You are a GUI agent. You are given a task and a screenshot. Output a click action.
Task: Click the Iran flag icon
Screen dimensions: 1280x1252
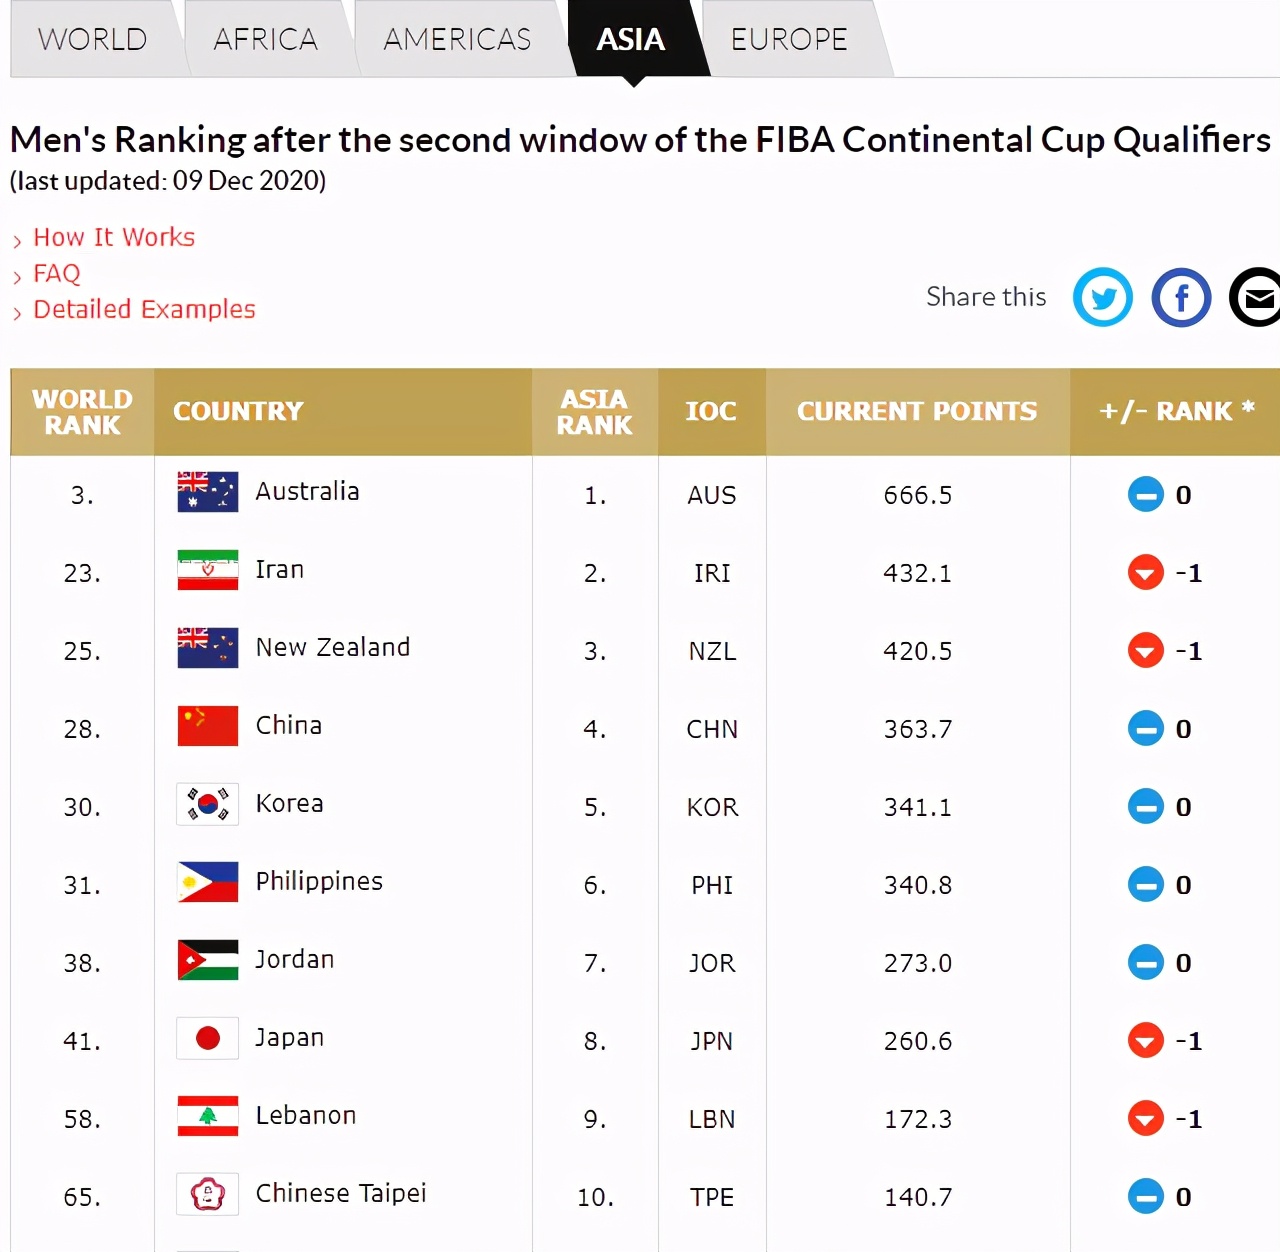[208, 570]
